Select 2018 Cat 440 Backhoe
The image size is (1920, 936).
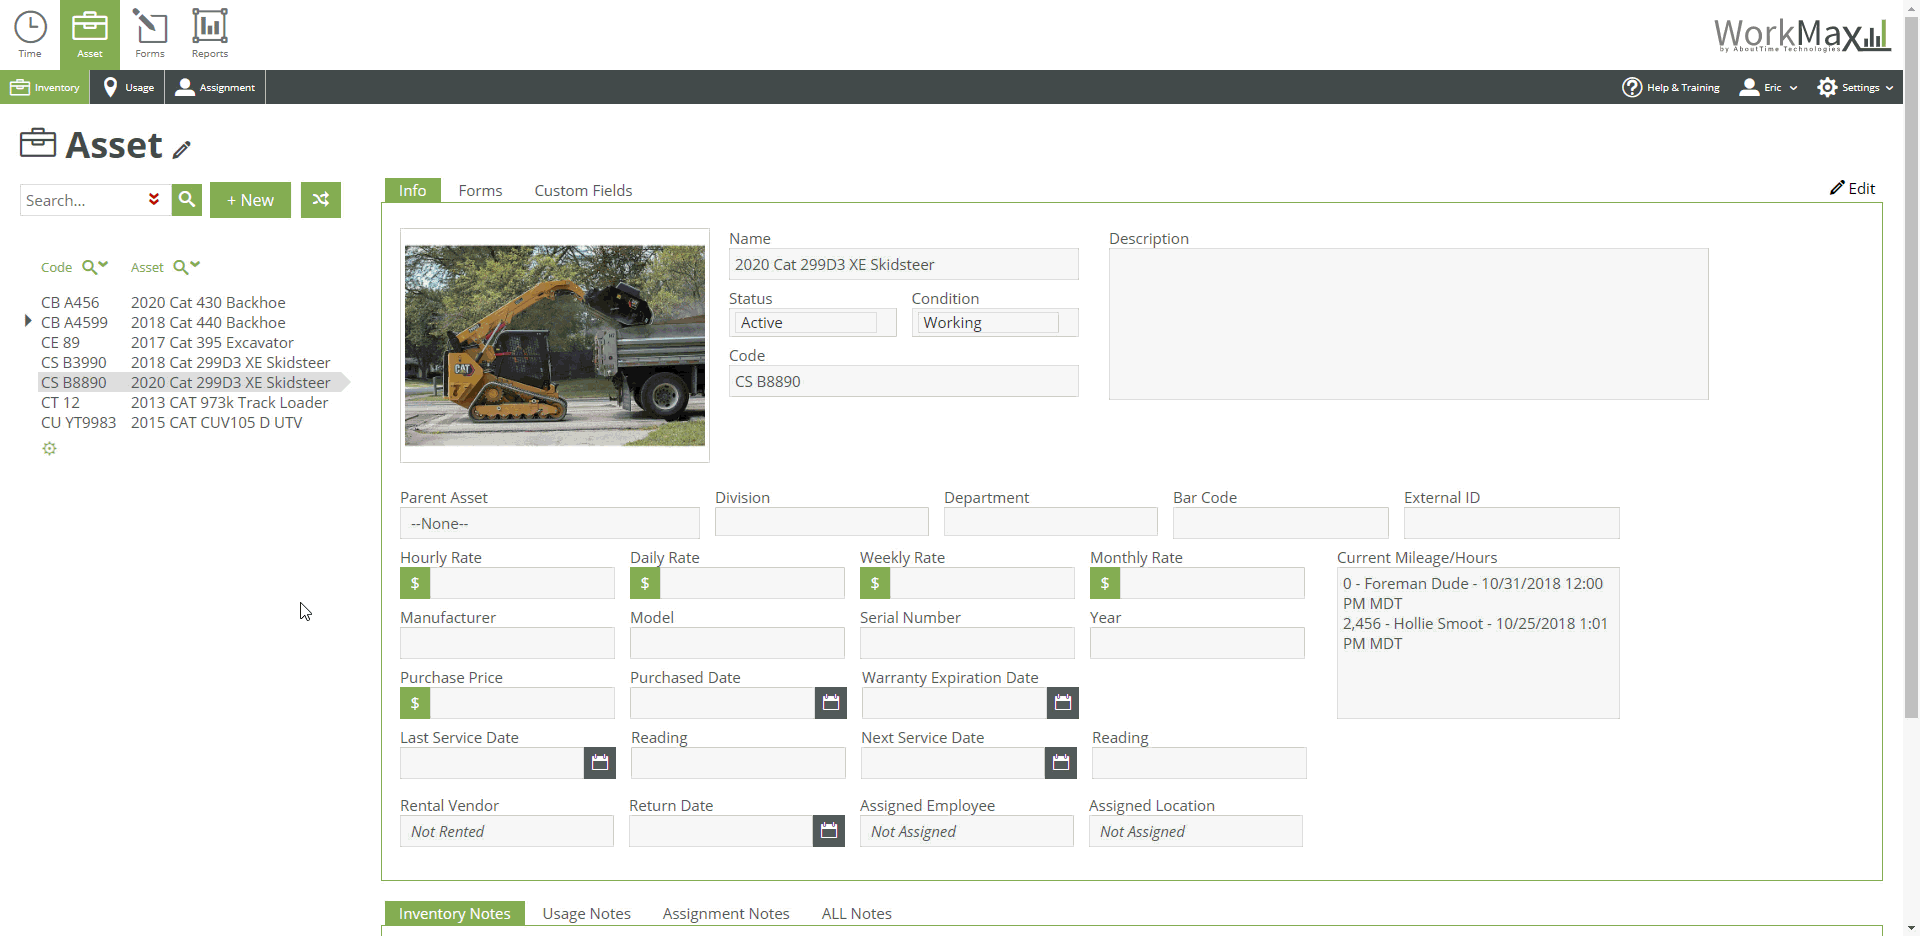coord(208,322)
